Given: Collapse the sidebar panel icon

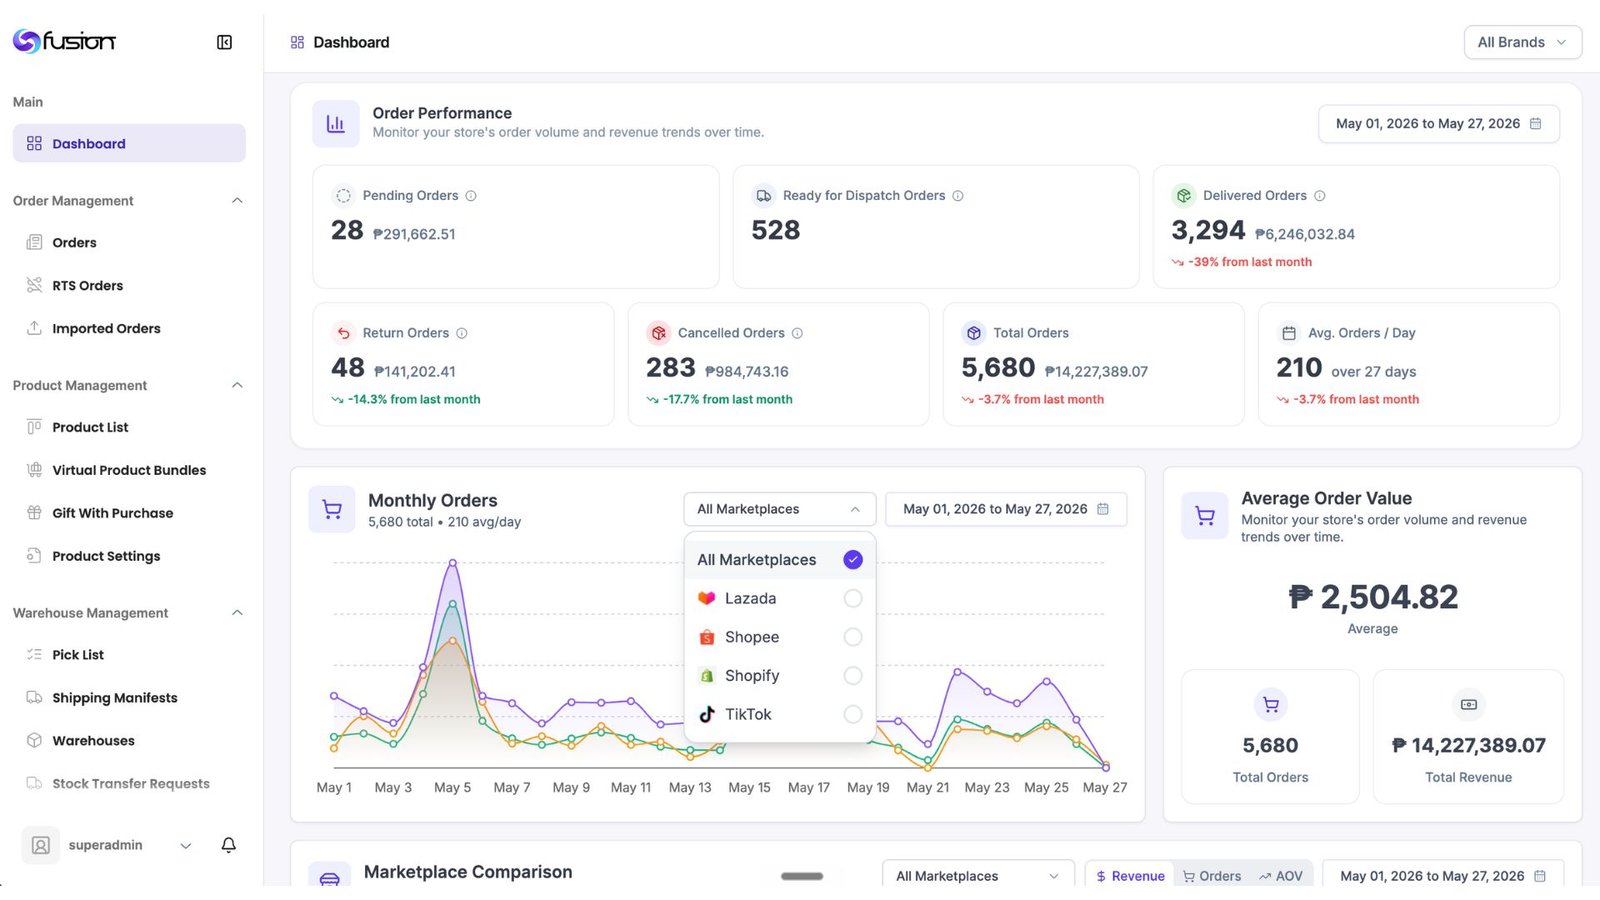Looking at the screenshot, I should pos(224,42).
